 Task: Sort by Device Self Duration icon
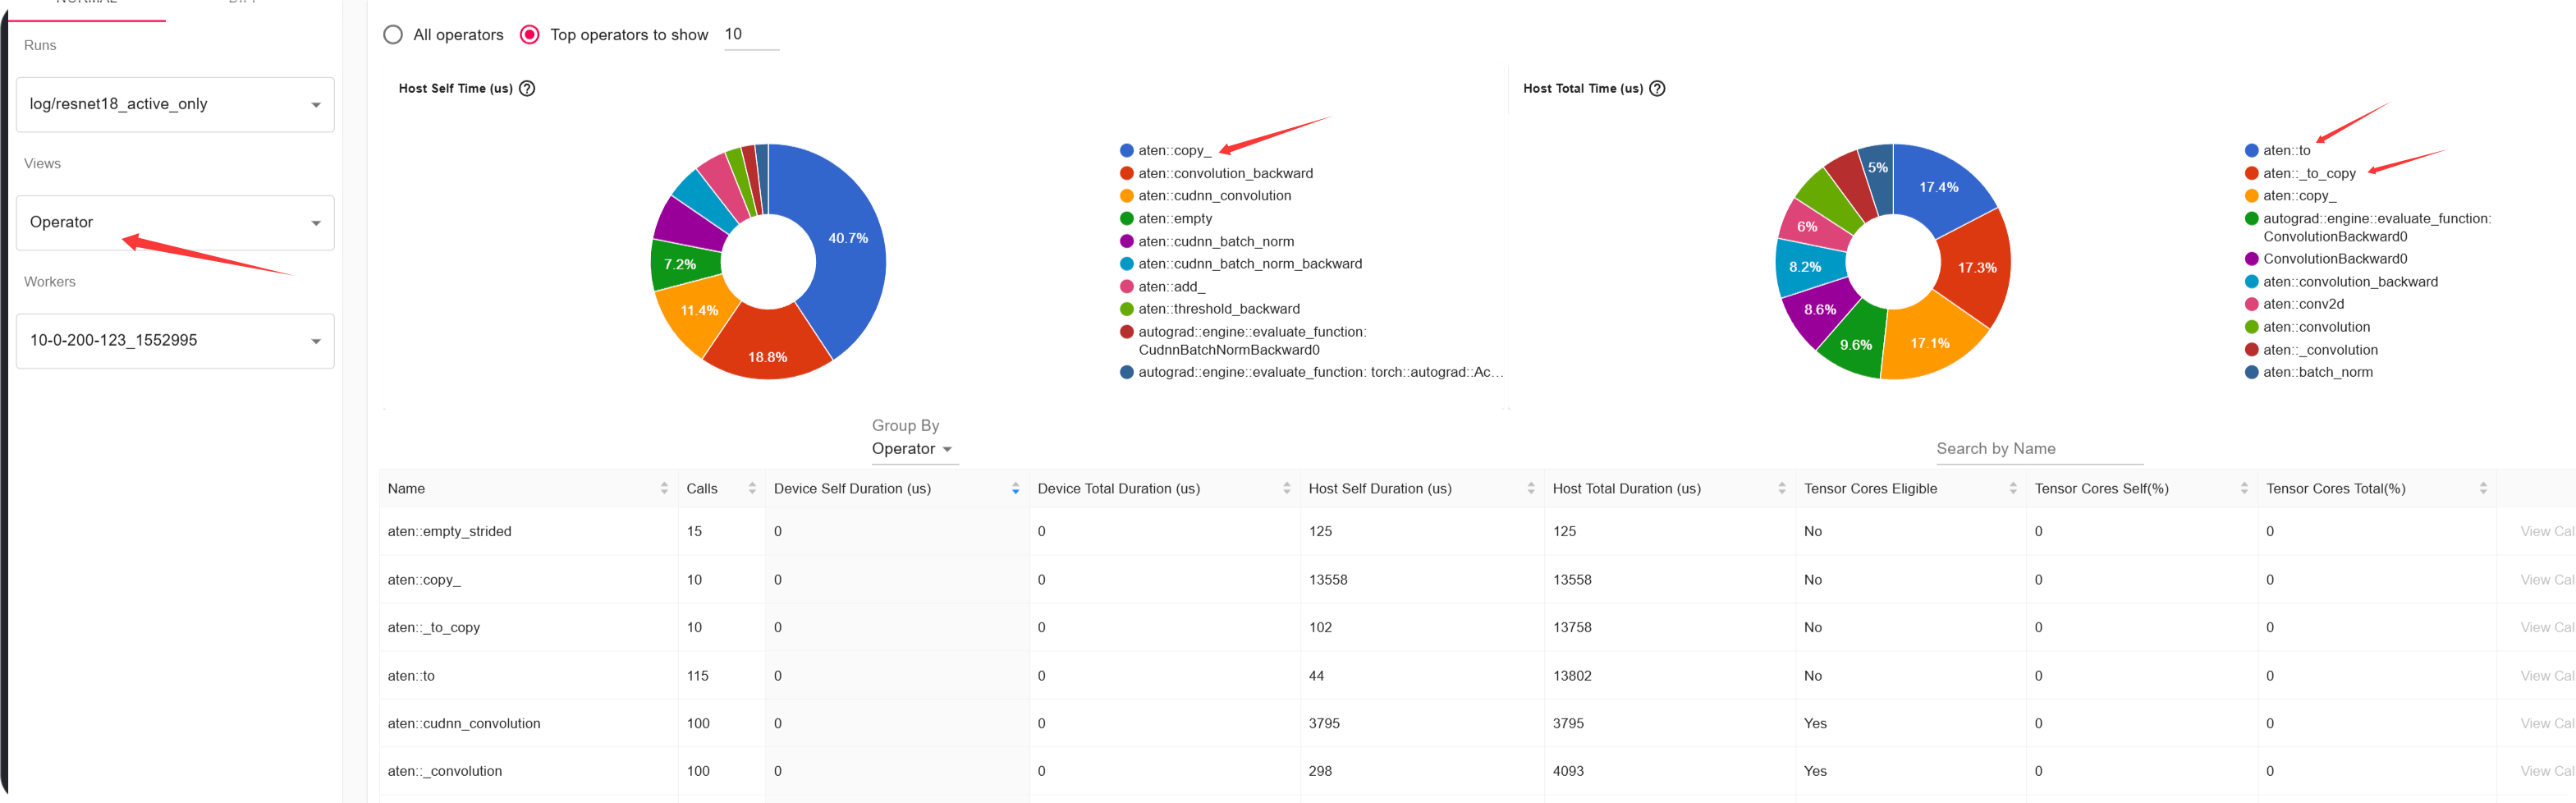[1015, 488]
